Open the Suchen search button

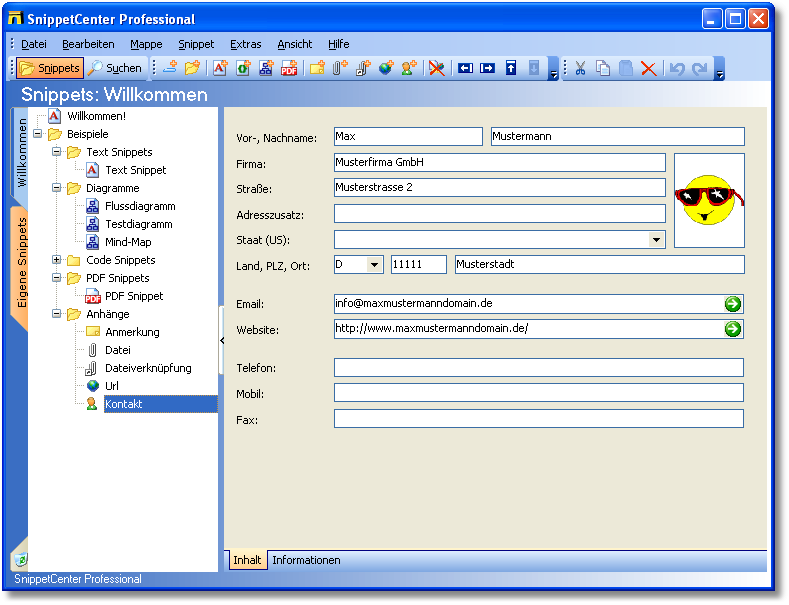pyautogui.click(x=115, y=68)
